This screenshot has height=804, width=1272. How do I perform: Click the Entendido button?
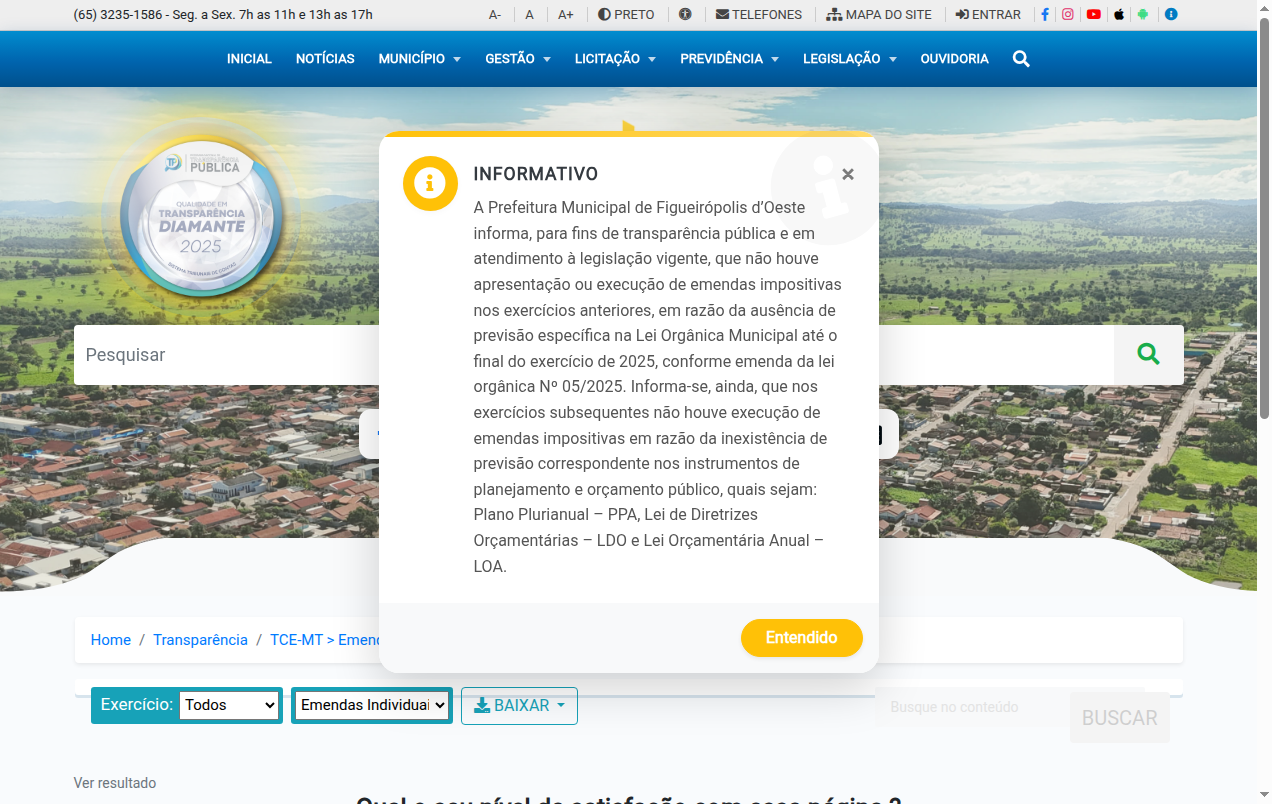click(x=802, y=638)
